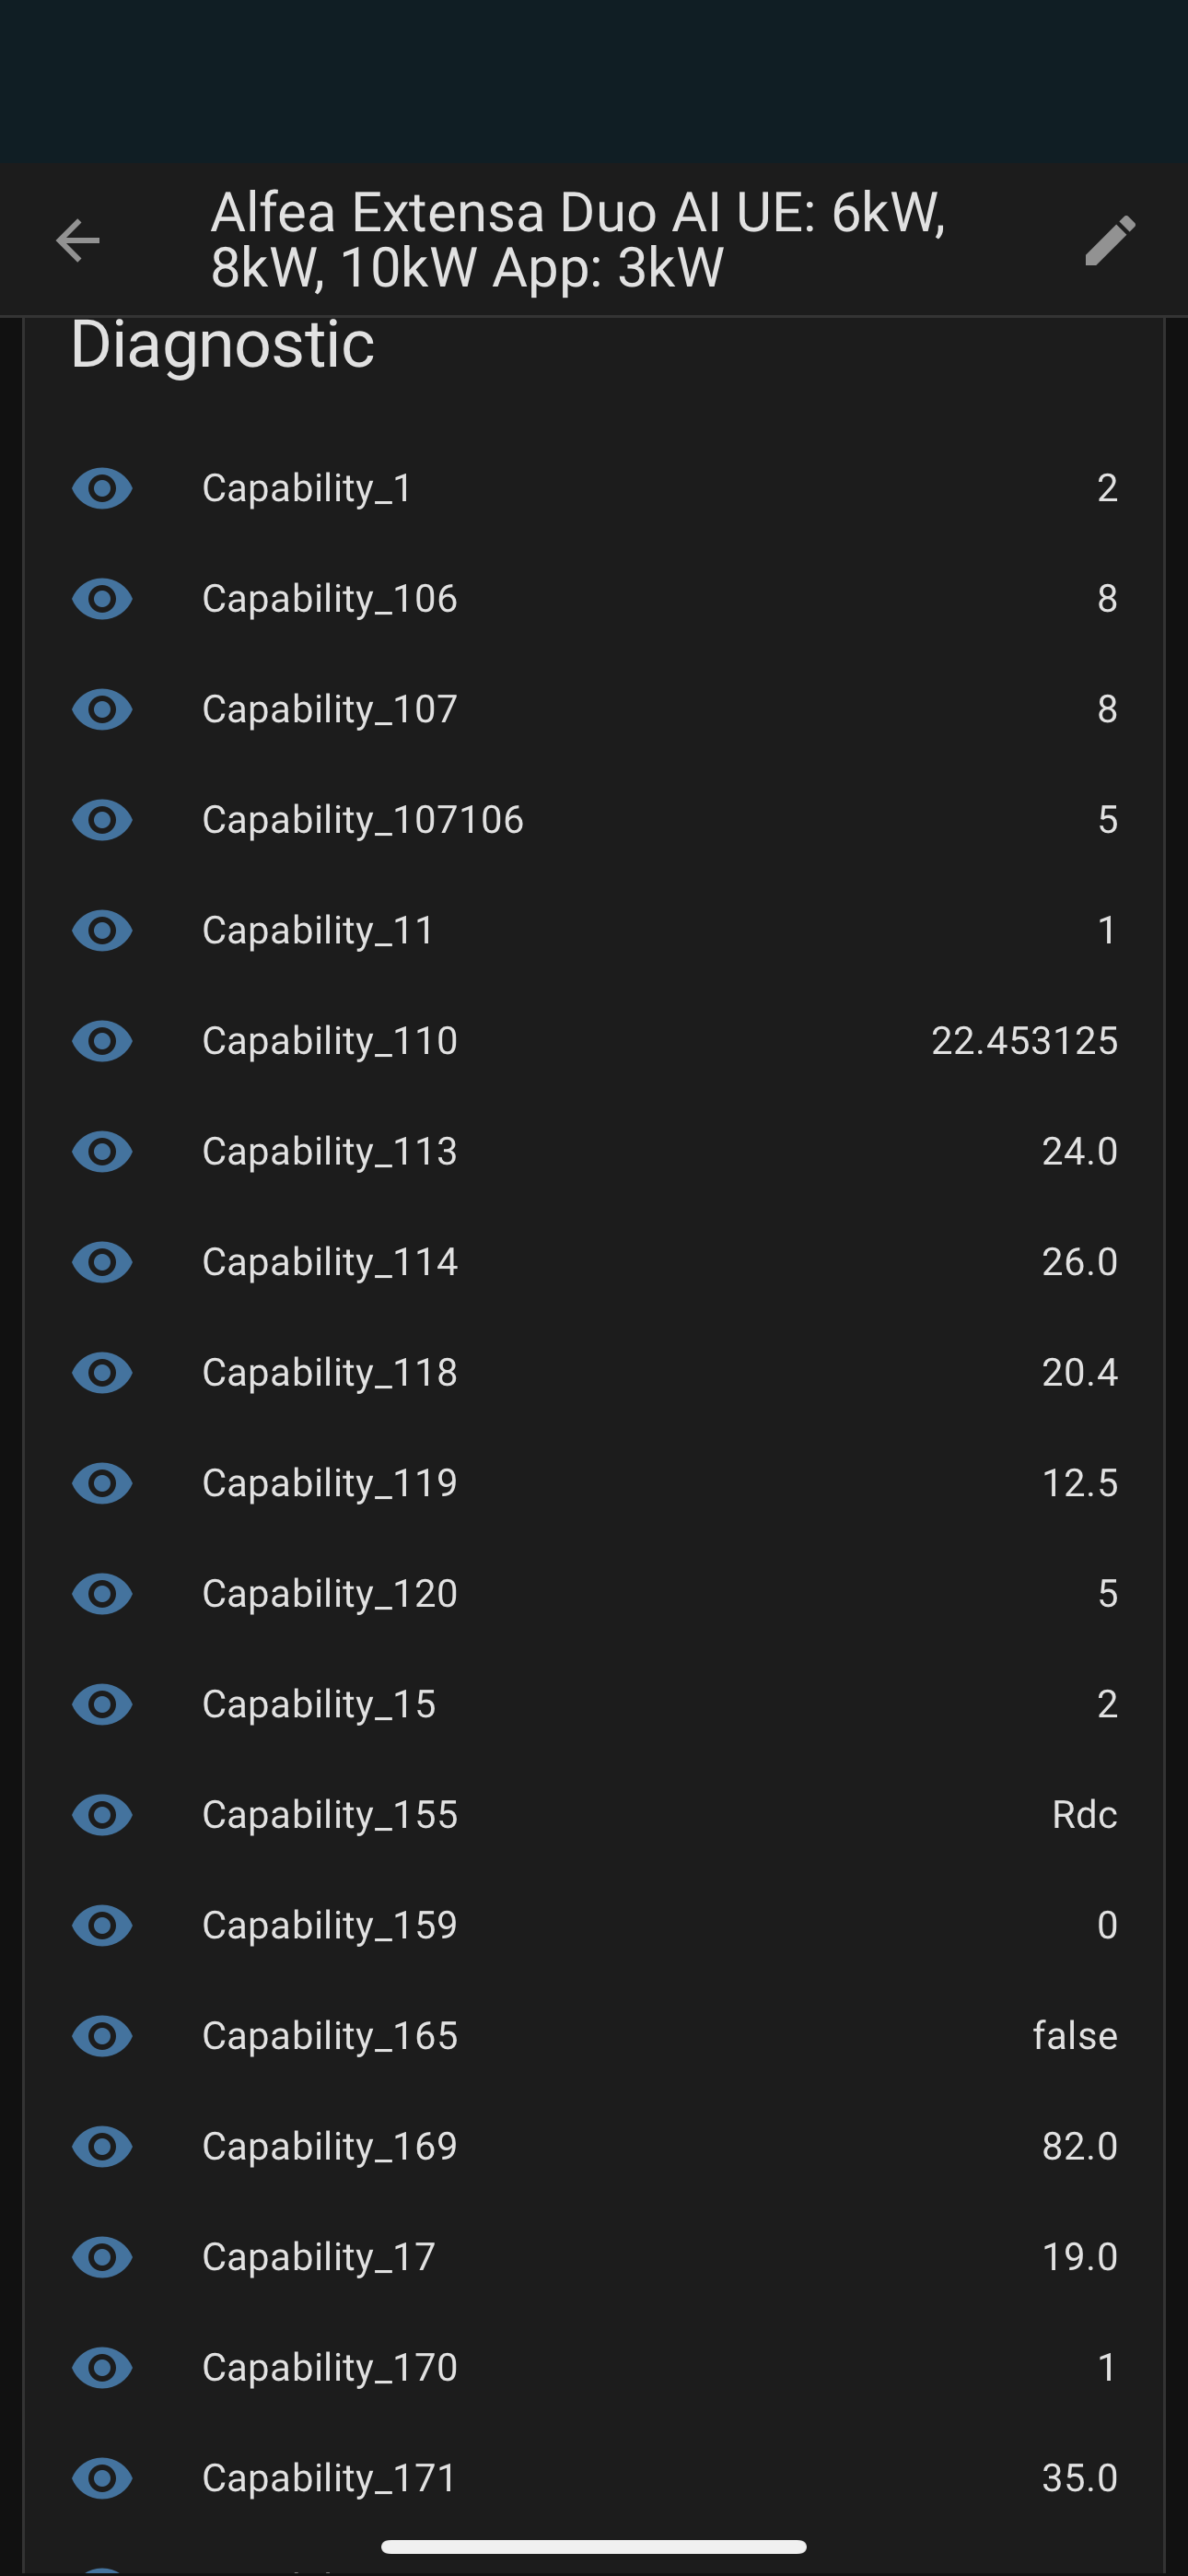The height and width of the screenshot is (2576, 1188).
Task: Click the eye icon beside Capability_110
Action: pyautogui.click(x=102, y=1041)
